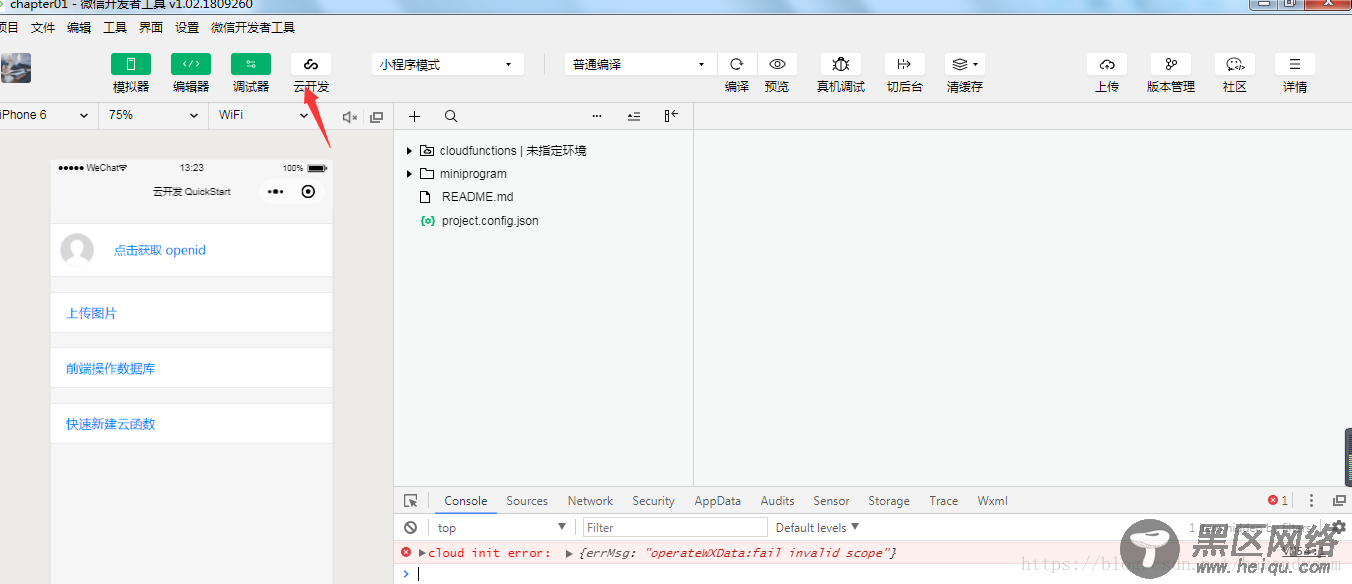Toggle the 调试器 debugger panel
1352x584 pixels.
pyautogui.click(x=251, y=64)
